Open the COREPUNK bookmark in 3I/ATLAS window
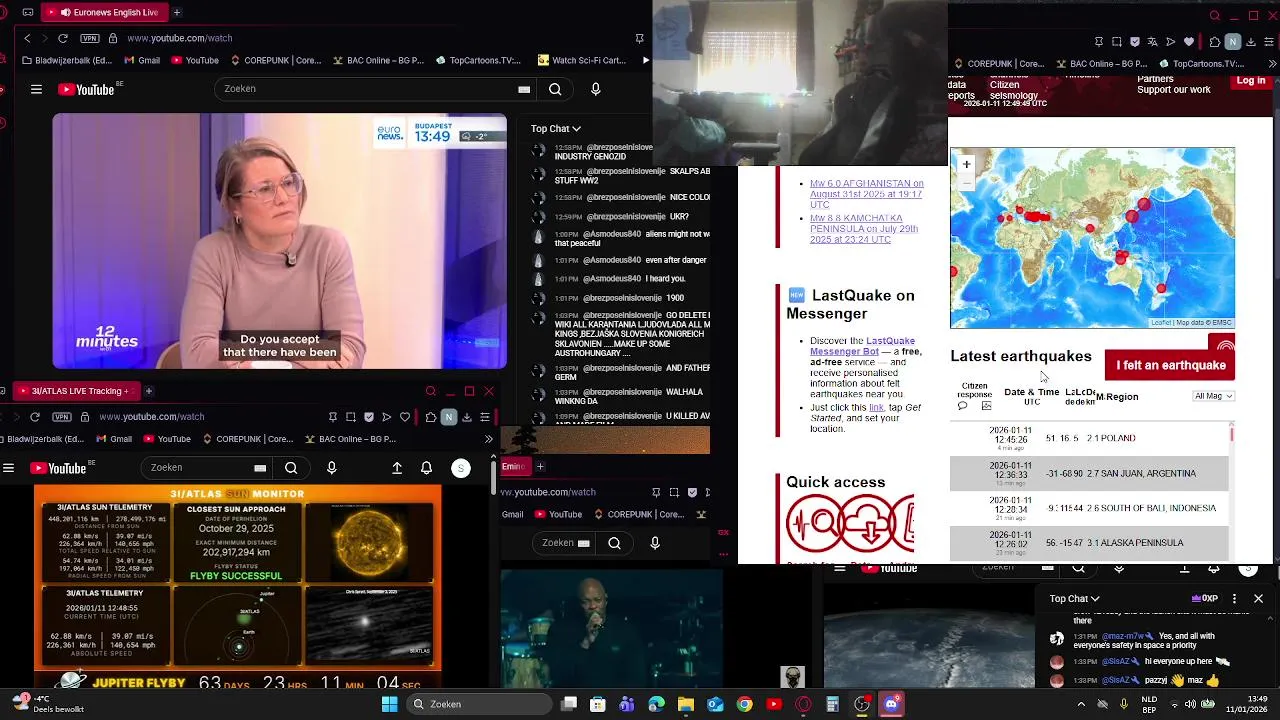The image size is (1280, 720). pos(248,439)
